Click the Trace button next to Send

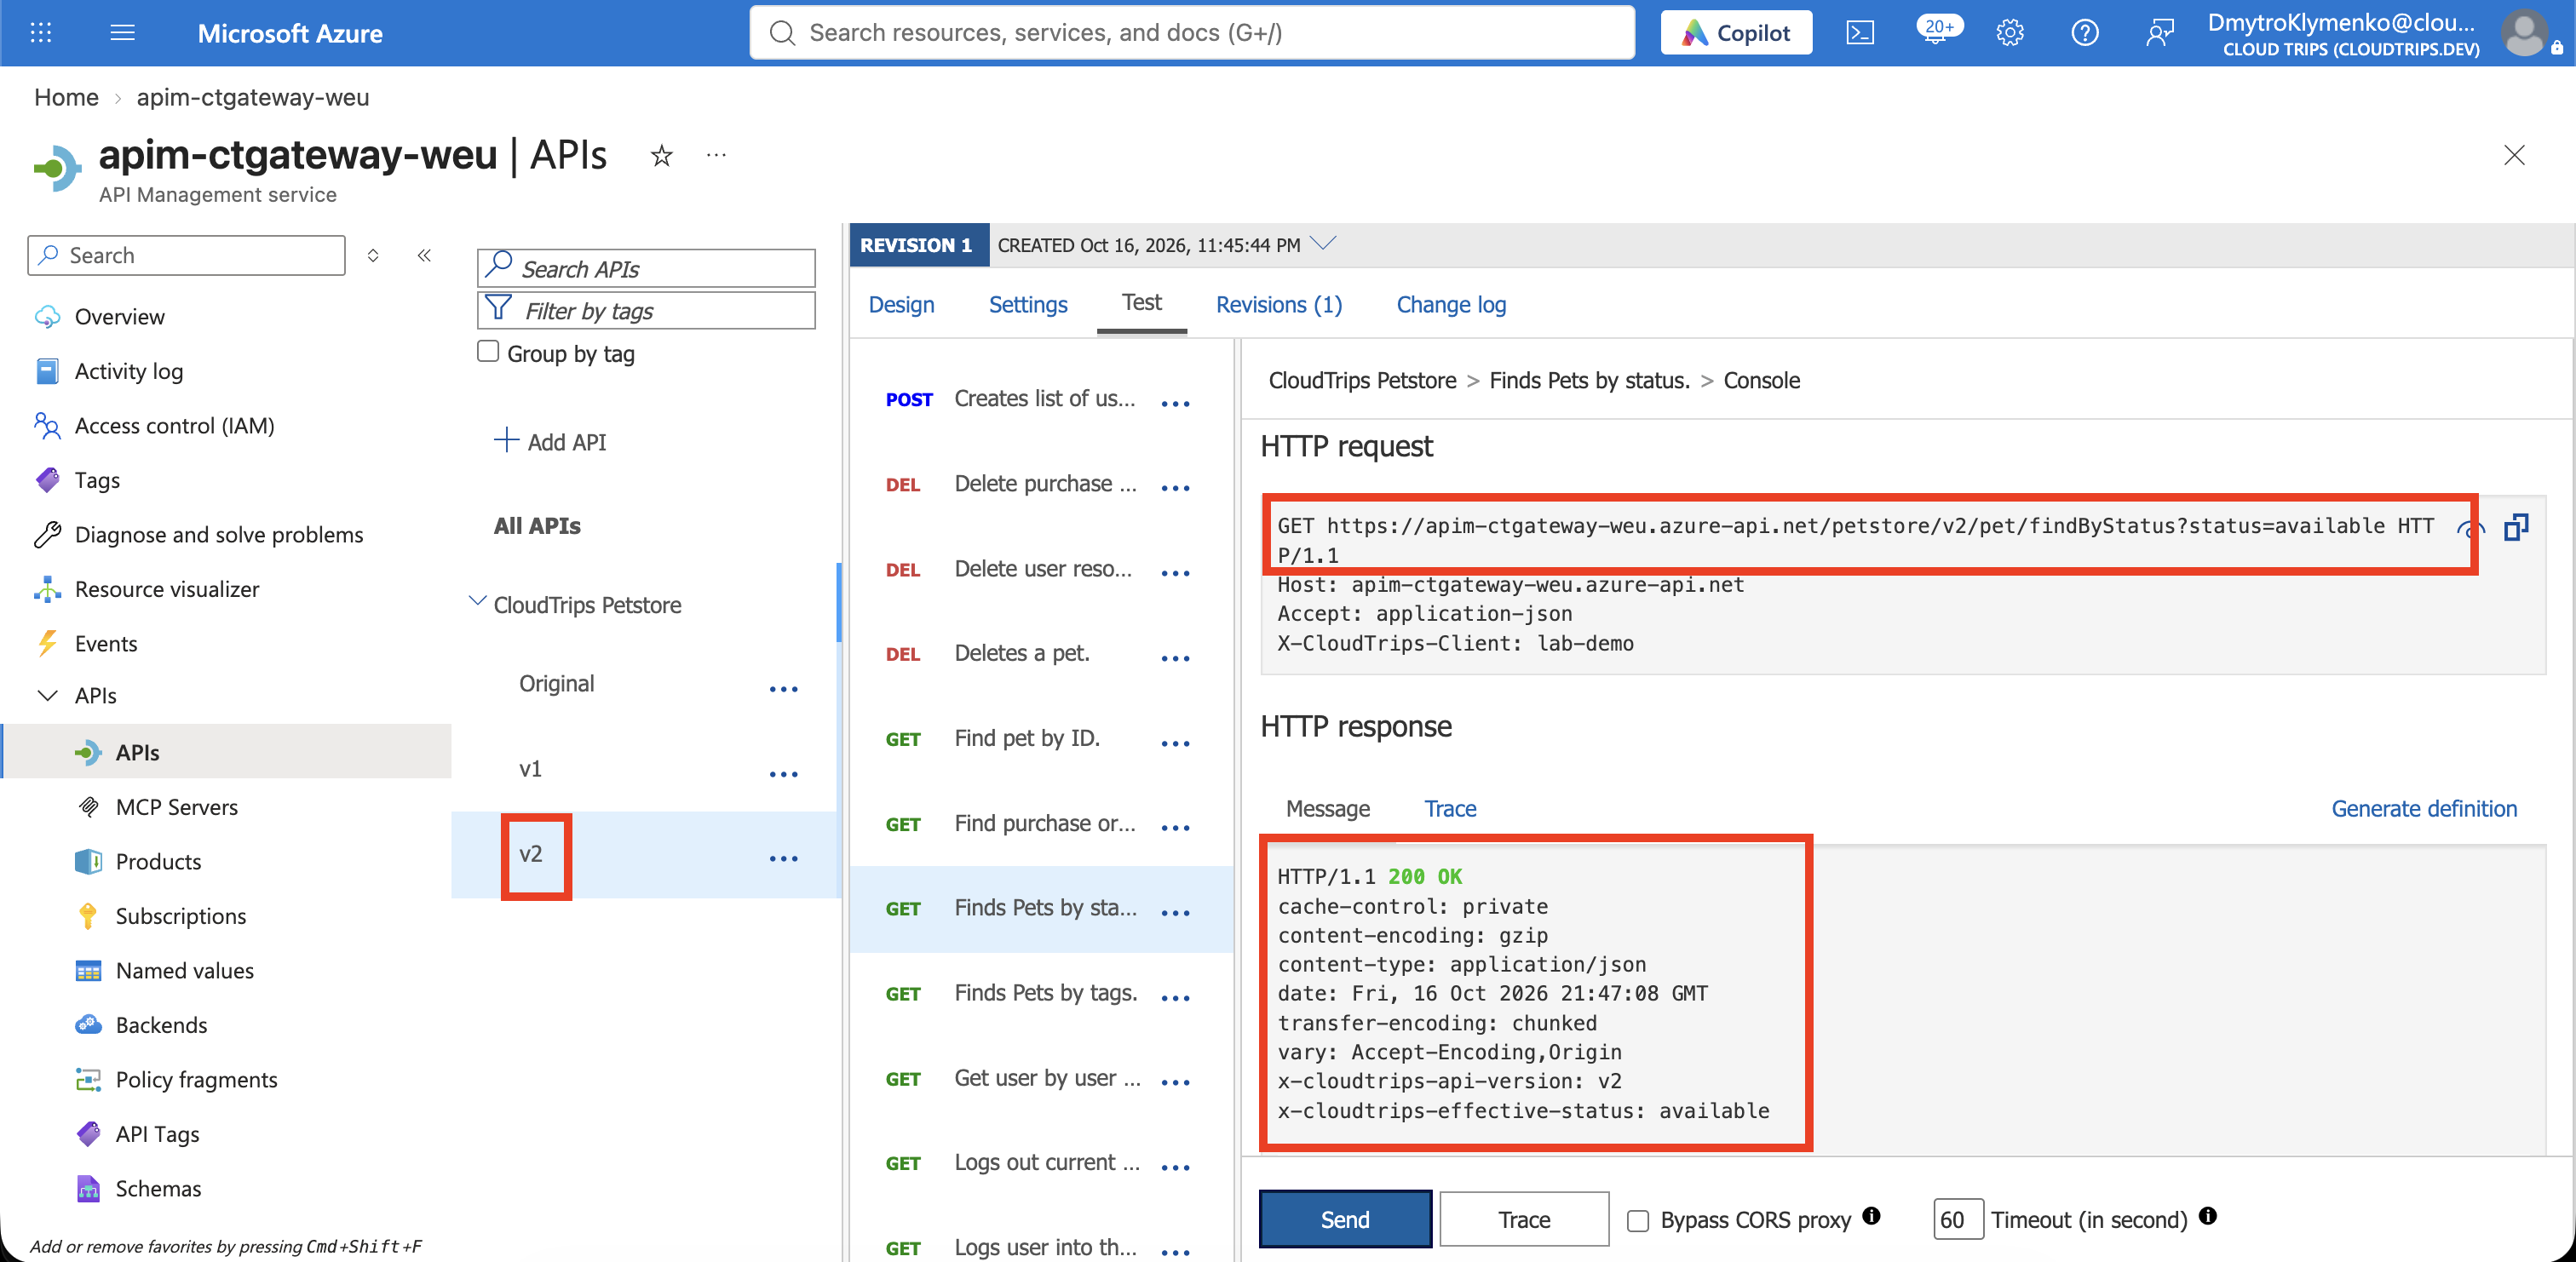(x=1524, y=1219)
